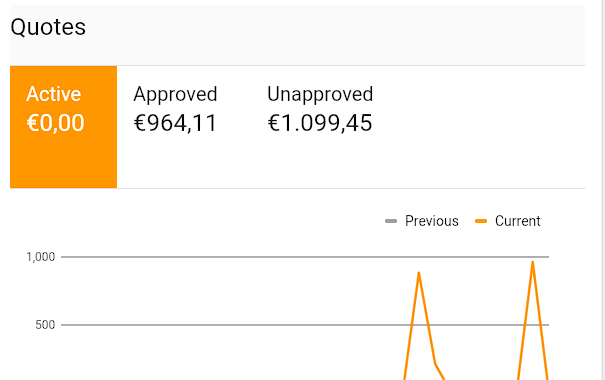Select the first orange peak on the chart
This screenshot has width=605, height=380.
tap(419, 273)
